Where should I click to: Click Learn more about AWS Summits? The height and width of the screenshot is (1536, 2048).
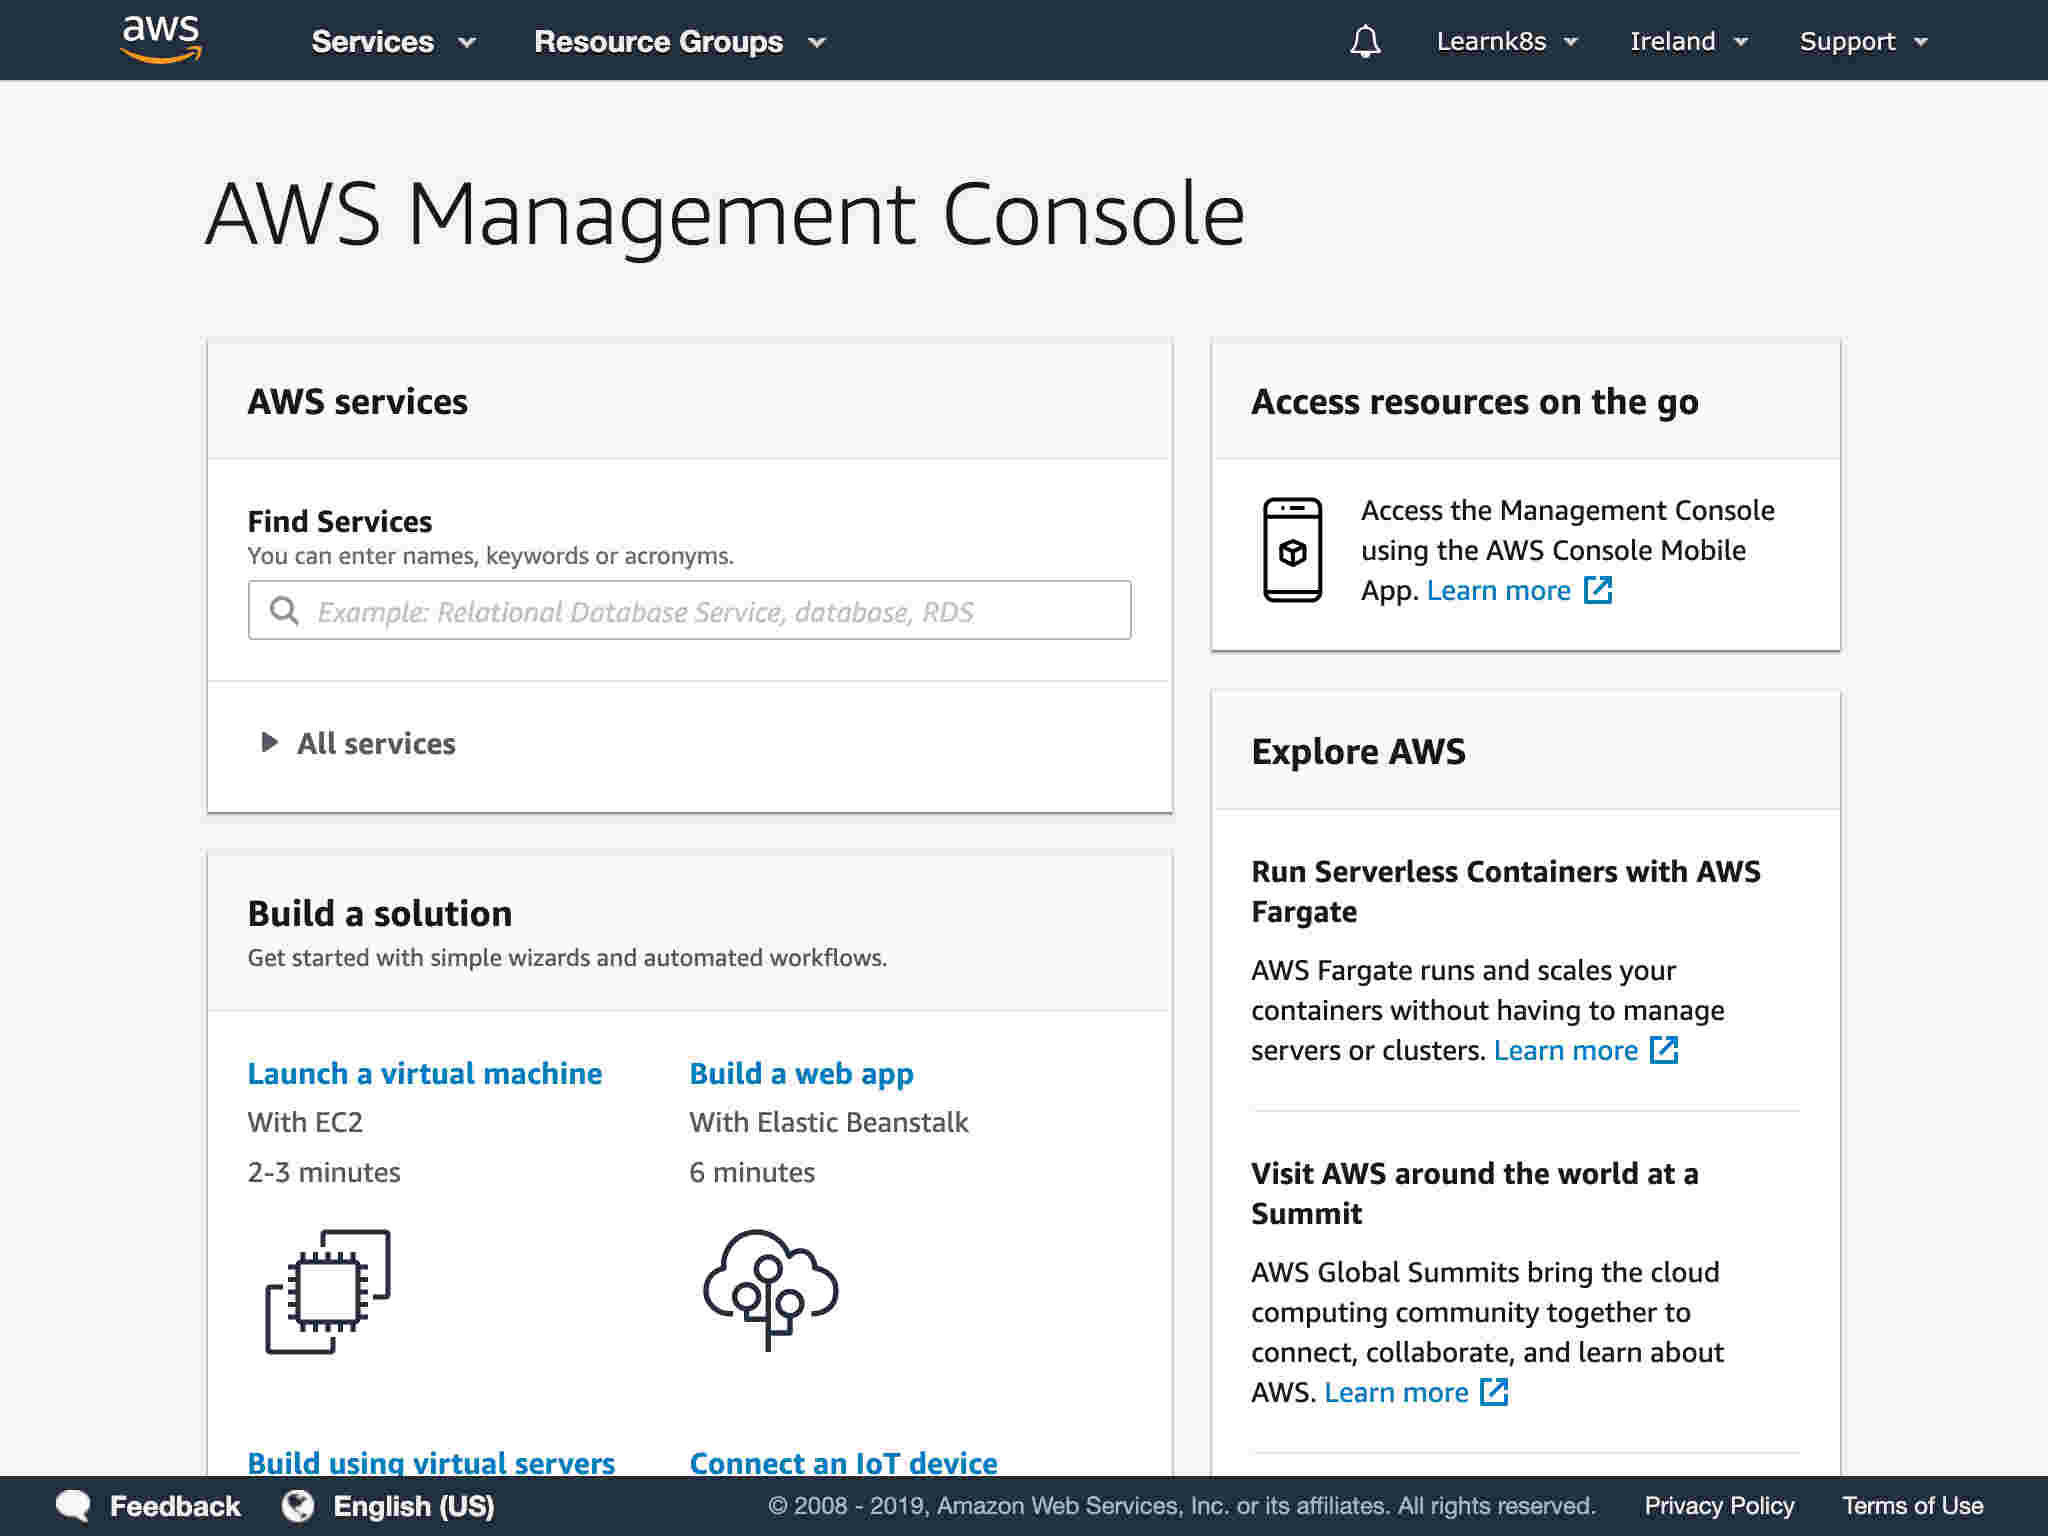pos(1396,1392)
